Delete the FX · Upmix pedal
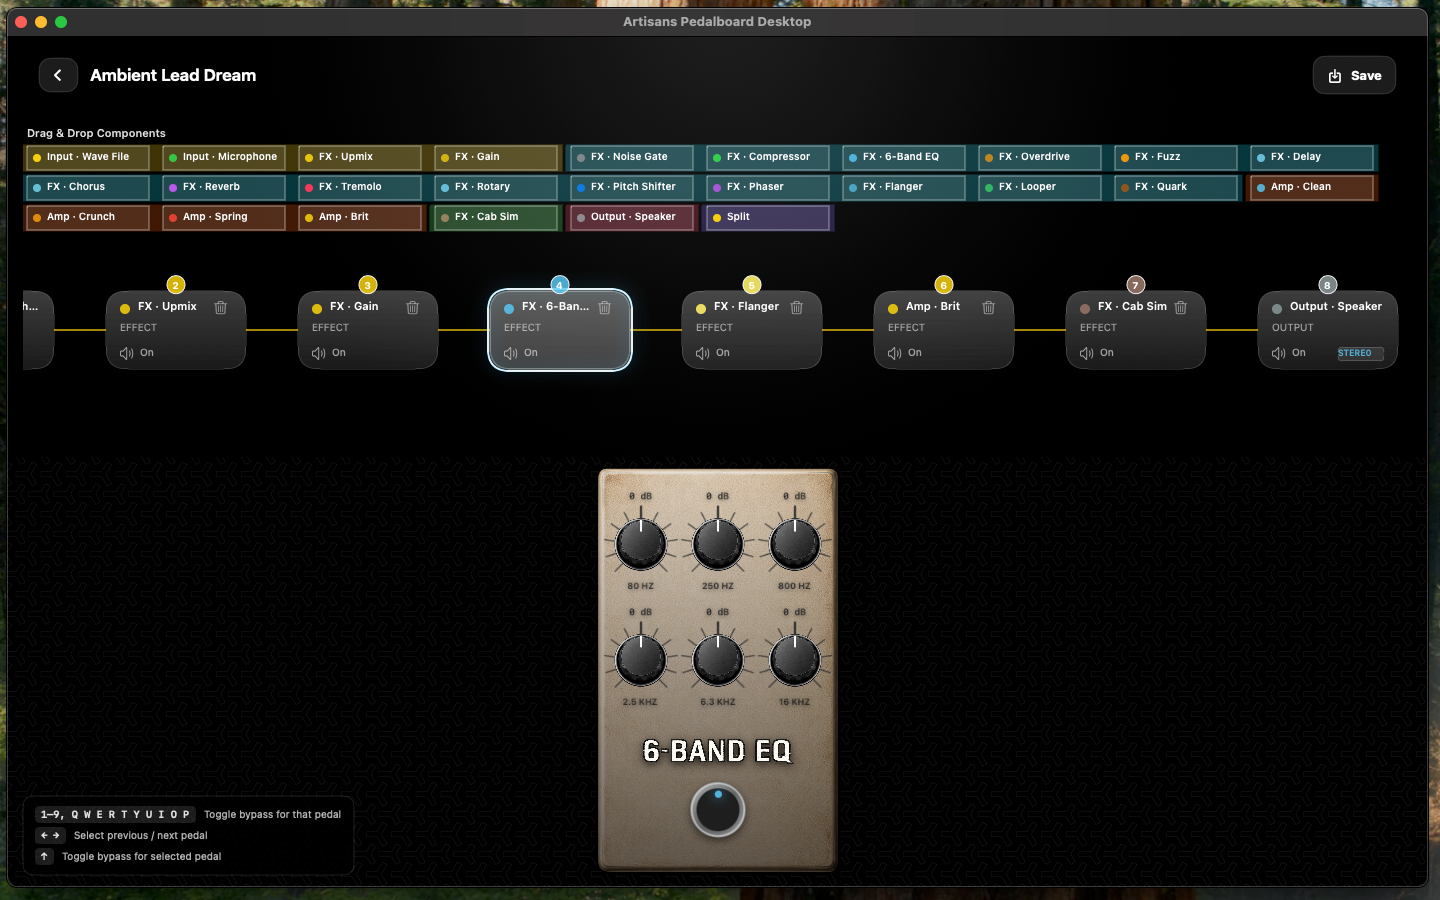This screenshot has width=1440, height=900. [221, 307]
